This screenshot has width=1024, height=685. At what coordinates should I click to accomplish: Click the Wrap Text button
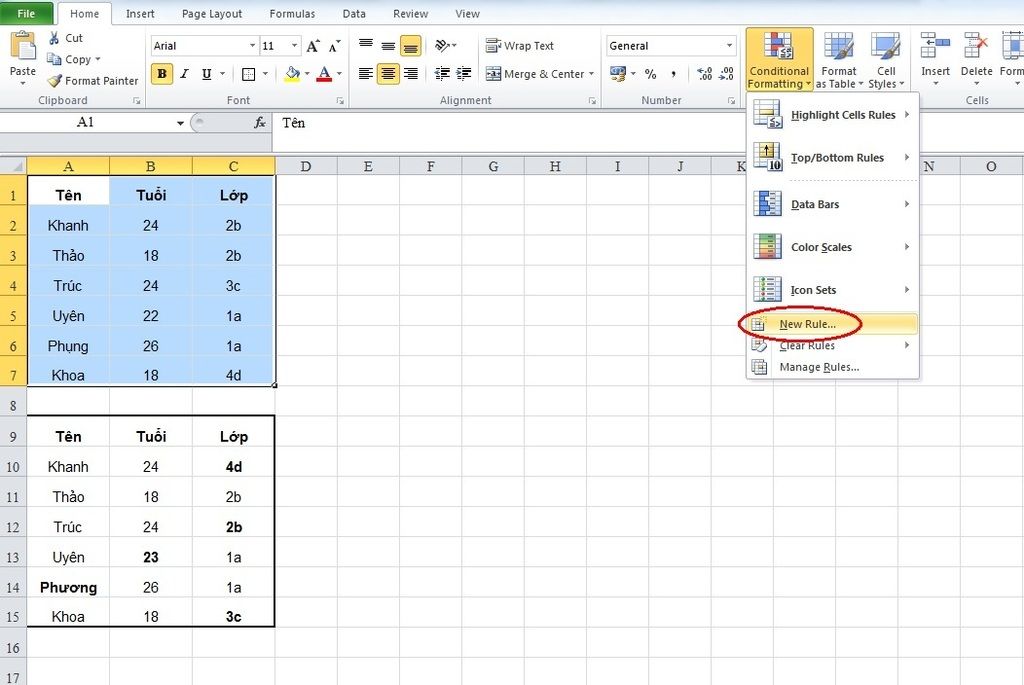[520, 46]
